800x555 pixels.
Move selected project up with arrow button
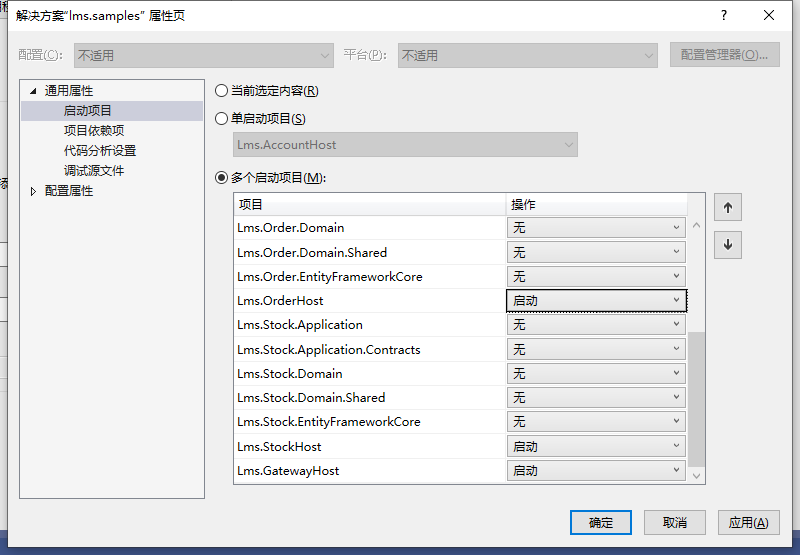click(728, 207)
